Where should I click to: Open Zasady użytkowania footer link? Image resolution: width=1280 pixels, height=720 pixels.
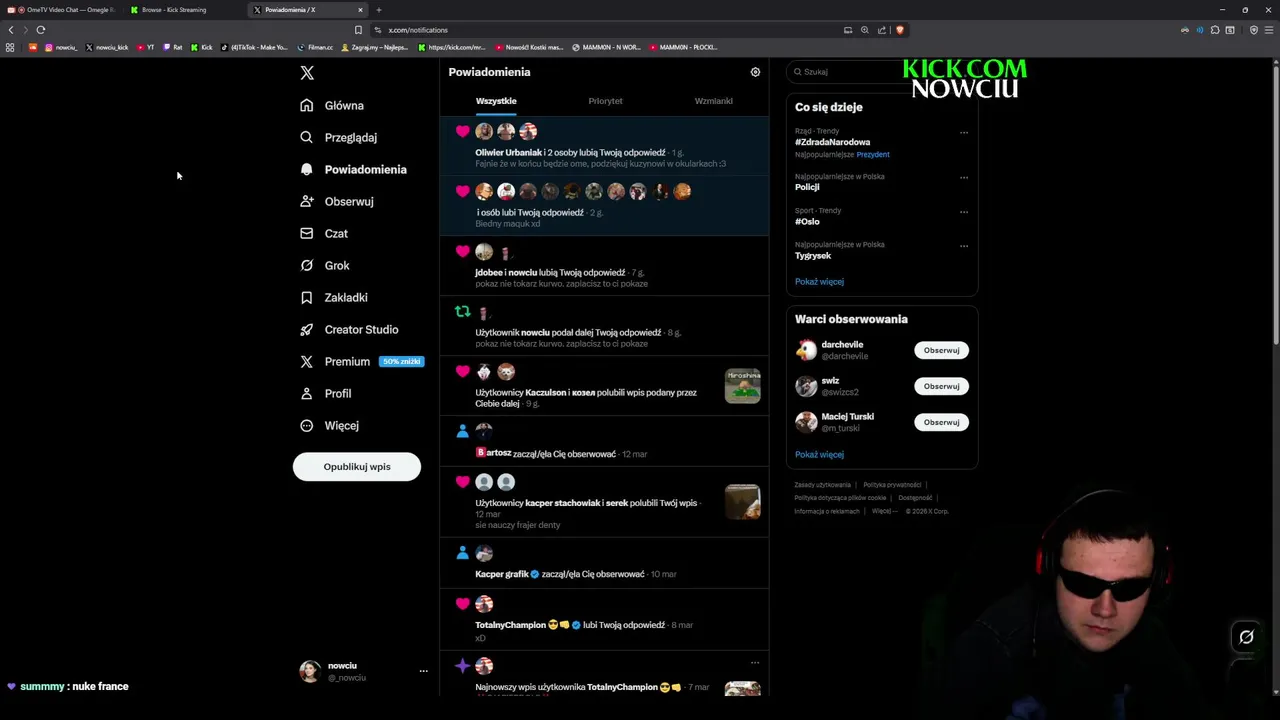click(822, 485)
